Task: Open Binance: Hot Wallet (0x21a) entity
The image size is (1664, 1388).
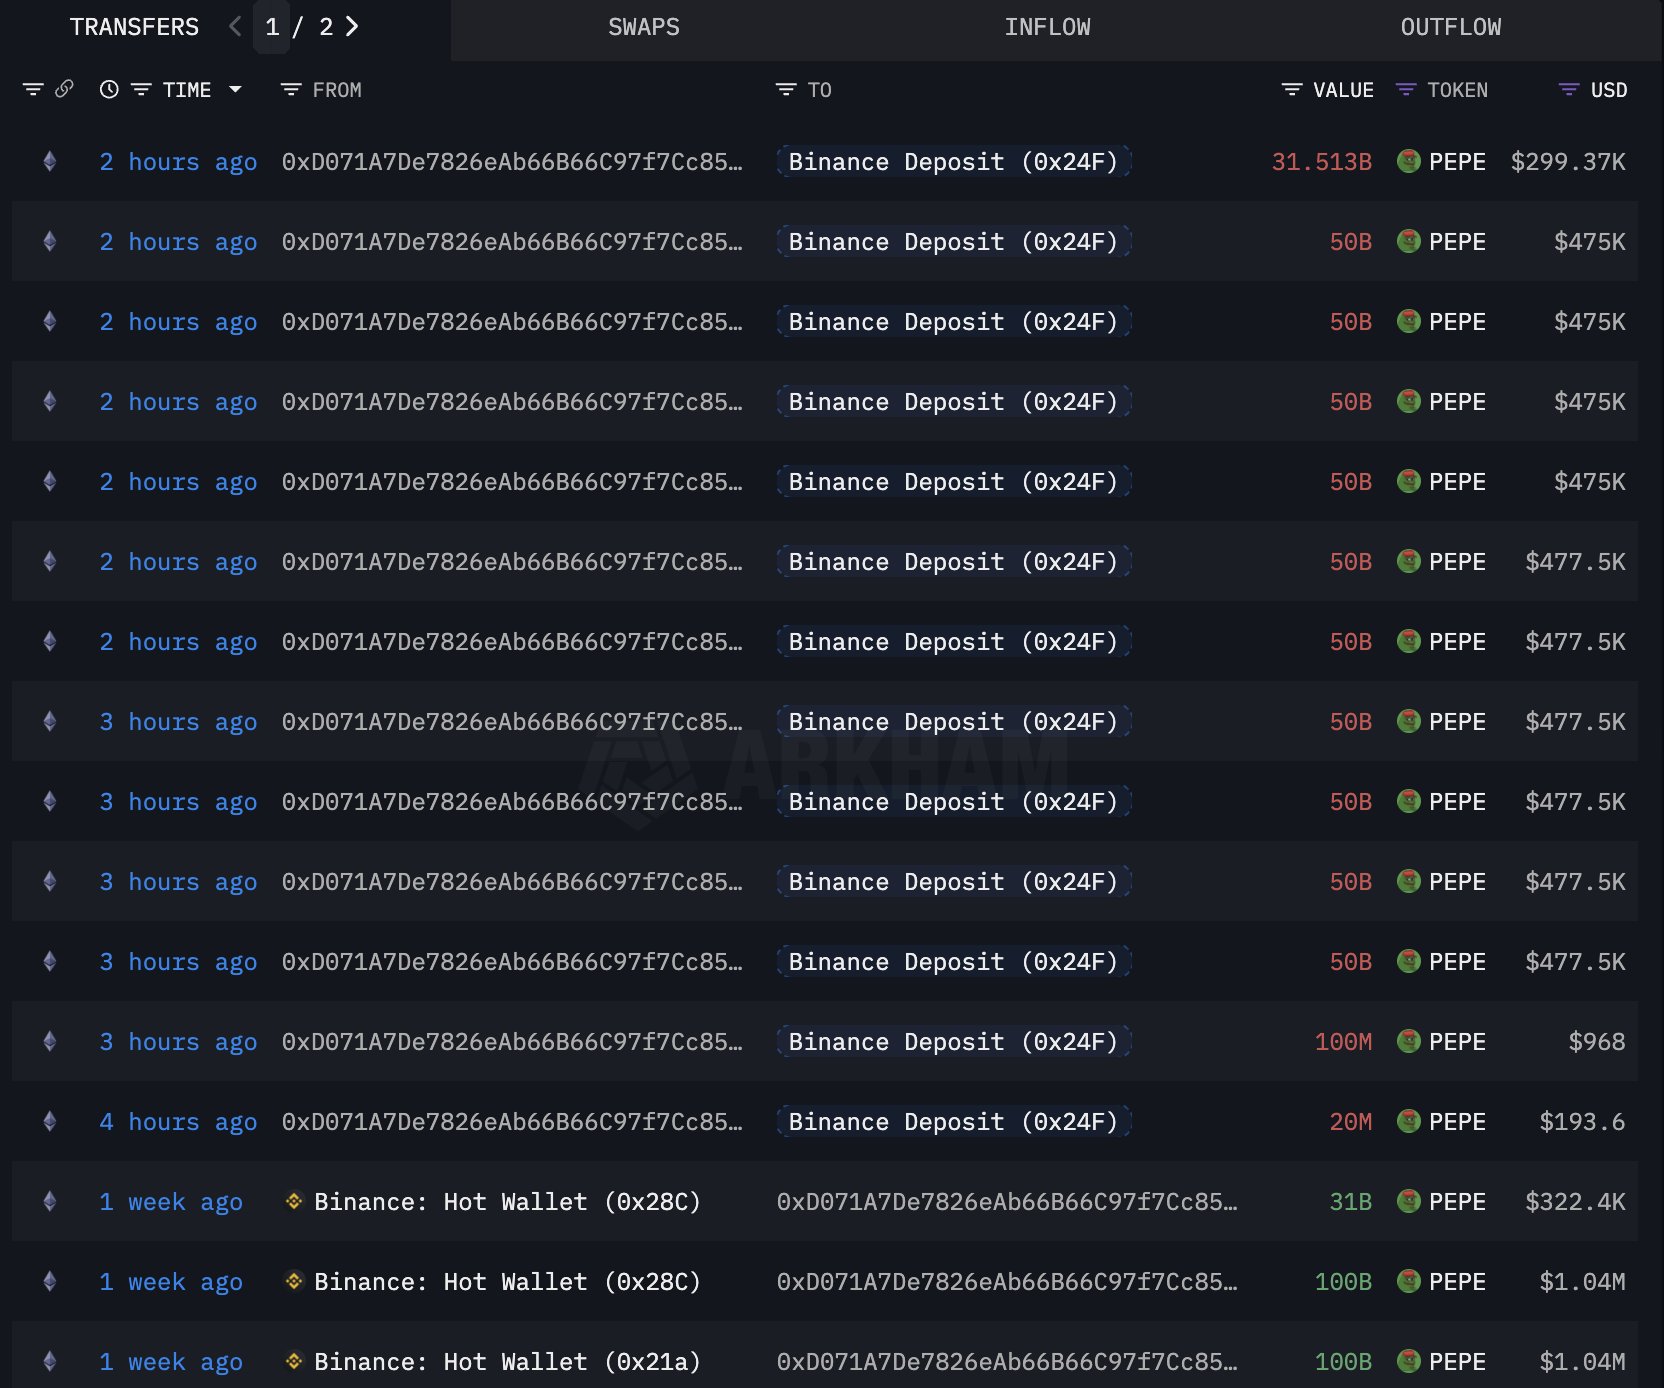Action: [x=507, y=1362]
